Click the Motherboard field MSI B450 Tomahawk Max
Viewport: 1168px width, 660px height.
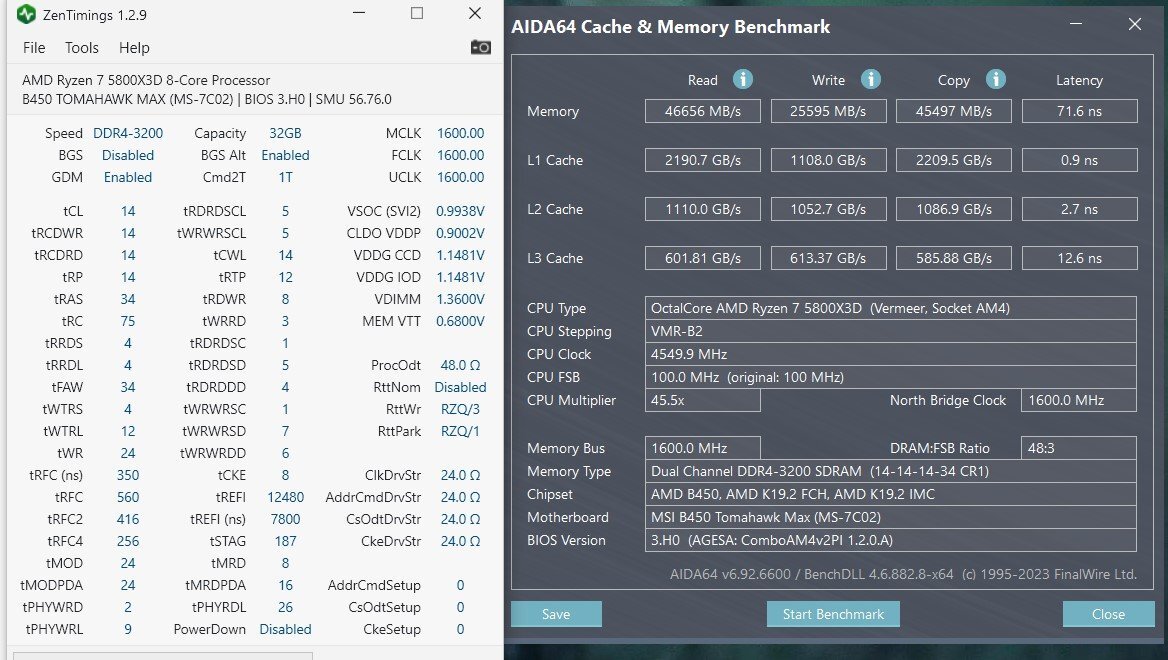891,517
